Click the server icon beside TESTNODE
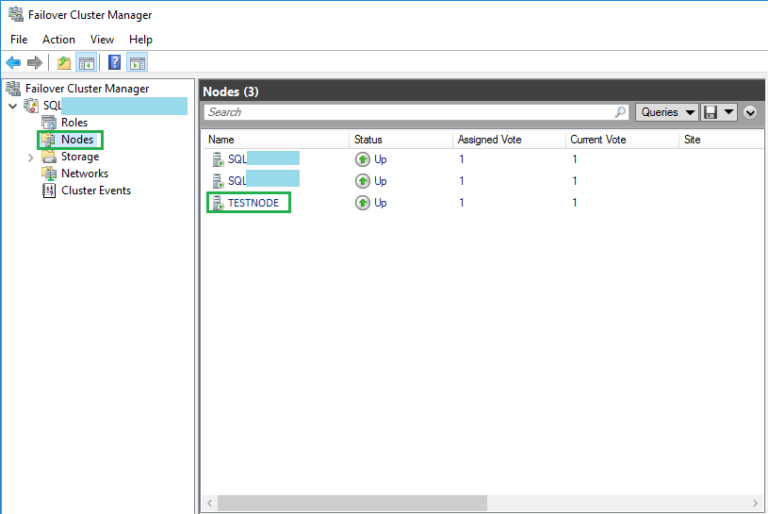Image resolution: width=768 pixels, height=514 pixels. pos(218,202)
